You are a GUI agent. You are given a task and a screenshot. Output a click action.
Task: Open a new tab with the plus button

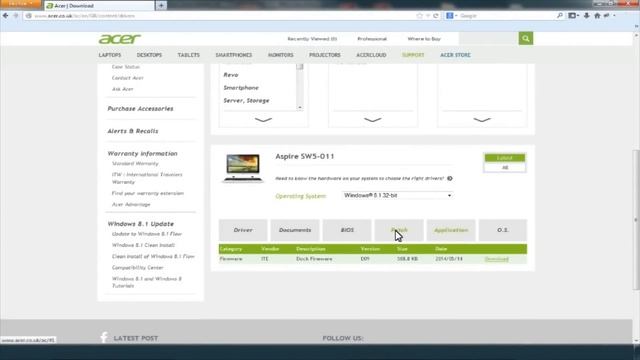click(161, 5)
